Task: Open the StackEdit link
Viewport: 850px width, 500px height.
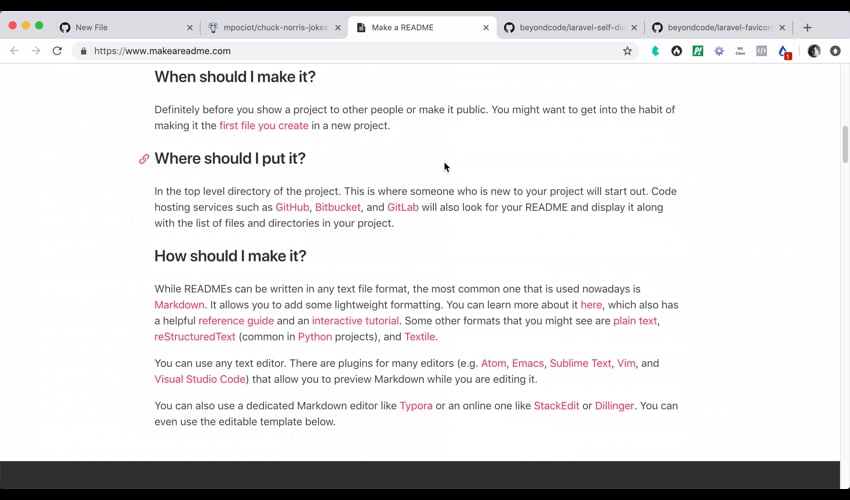Action: coord(556,406)
